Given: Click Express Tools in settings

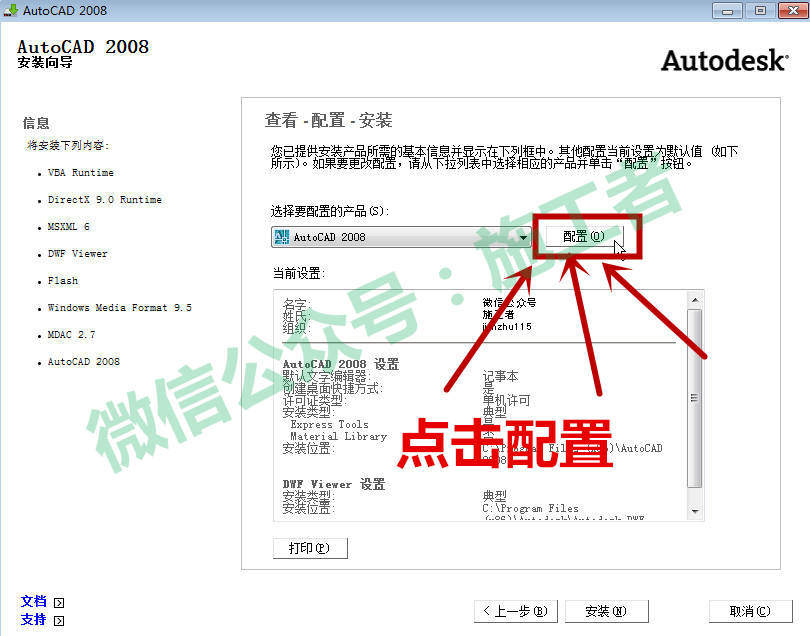Looking at the screenshot, I should point(330,425).
